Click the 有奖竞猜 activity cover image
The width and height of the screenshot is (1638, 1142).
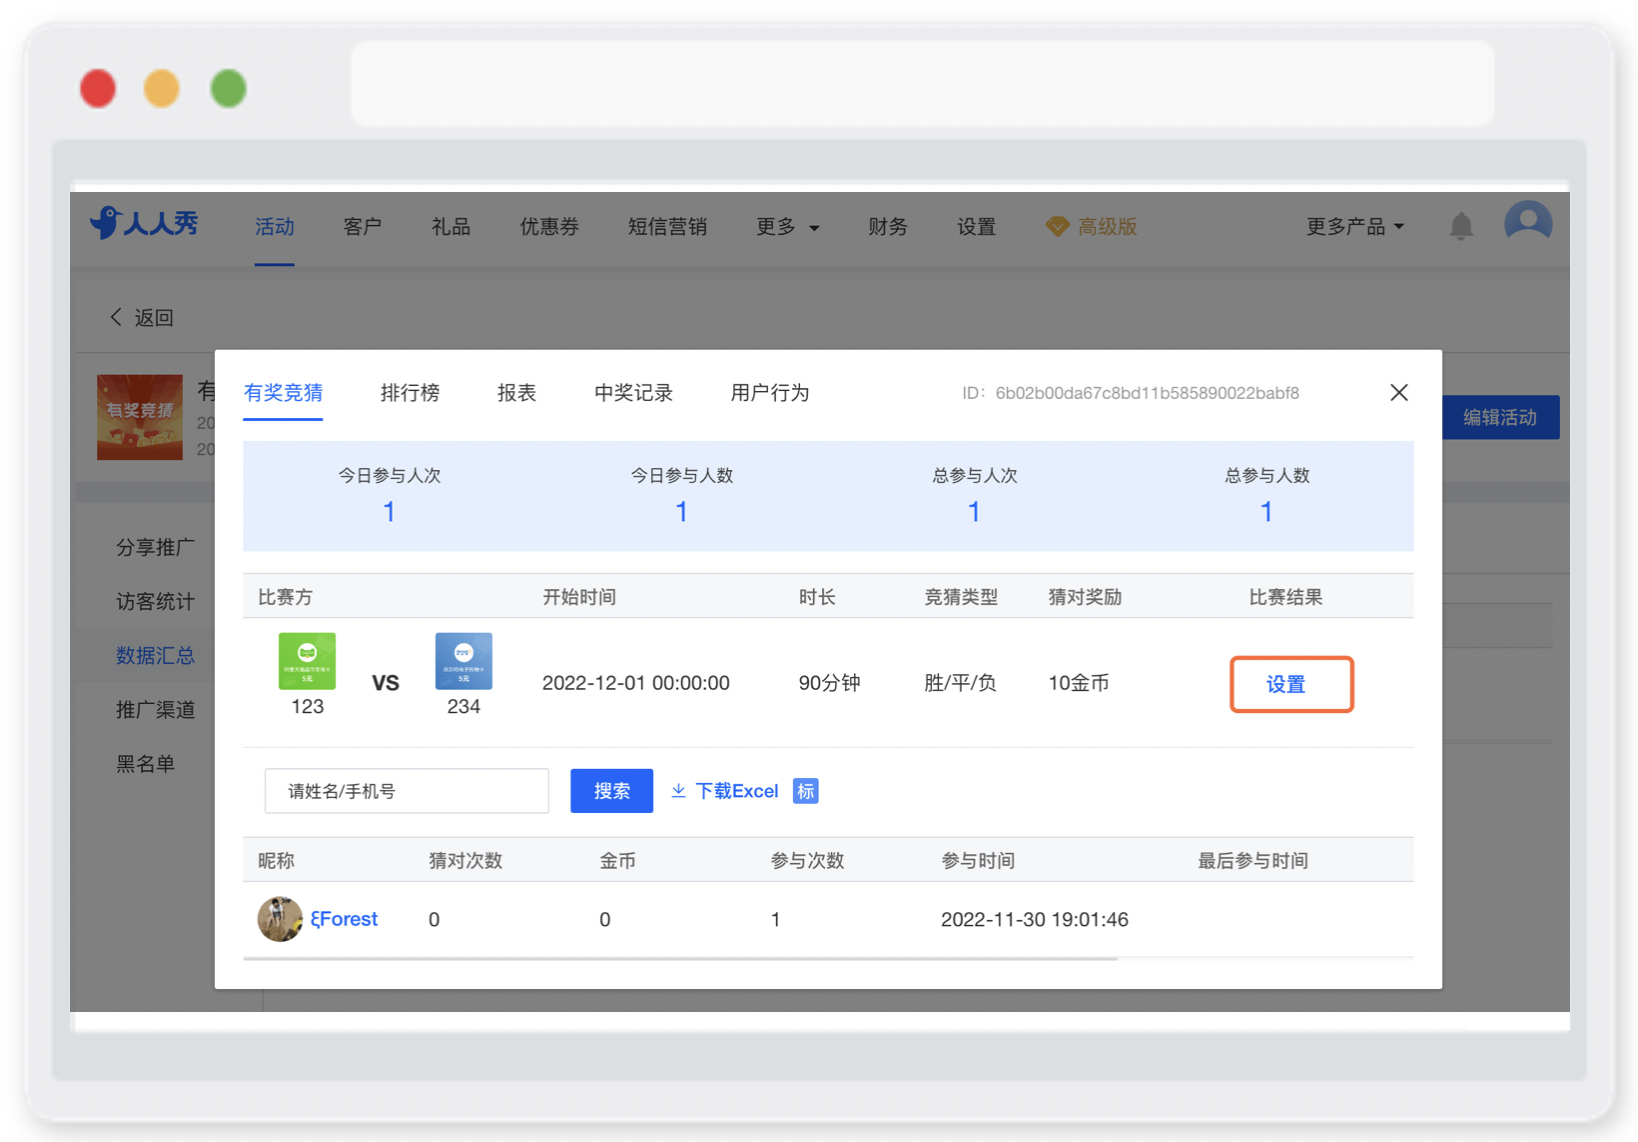pyautogui.click(x=140, y=417)
